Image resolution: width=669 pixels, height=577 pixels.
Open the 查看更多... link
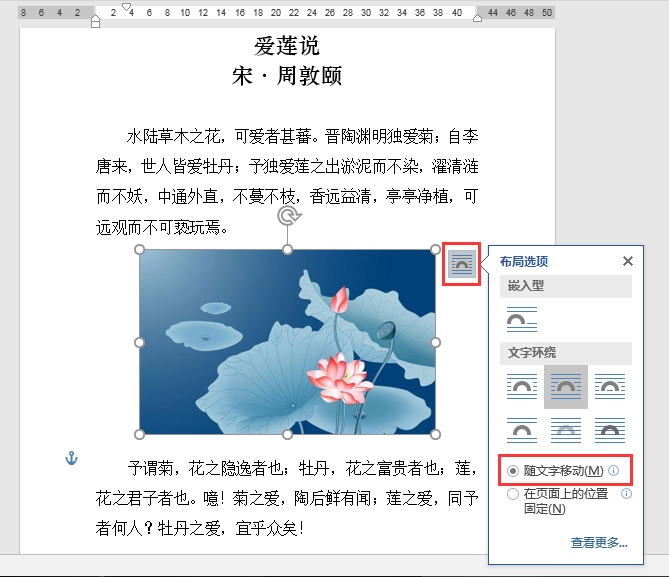(599, 542)
